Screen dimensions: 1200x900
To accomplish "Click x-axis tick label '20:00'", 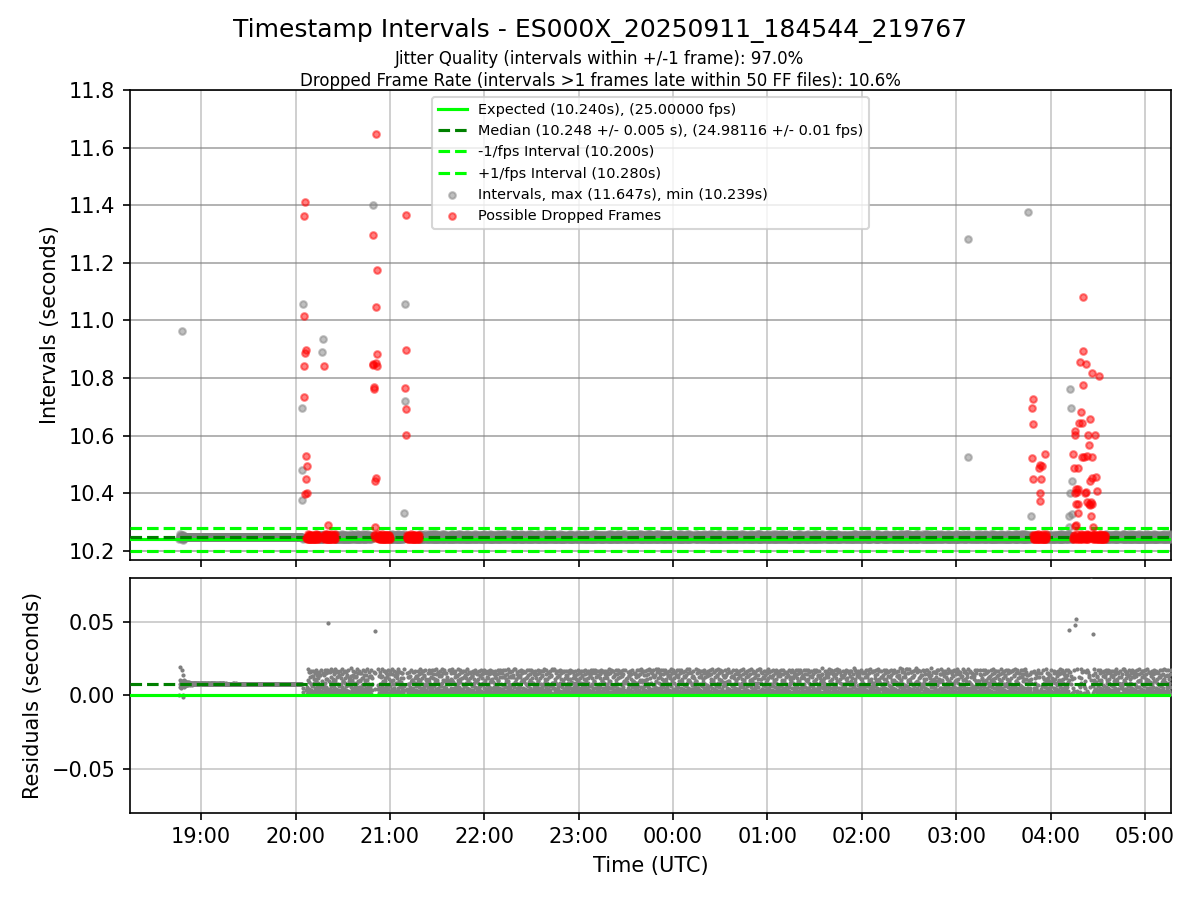I will click(295, 834).
